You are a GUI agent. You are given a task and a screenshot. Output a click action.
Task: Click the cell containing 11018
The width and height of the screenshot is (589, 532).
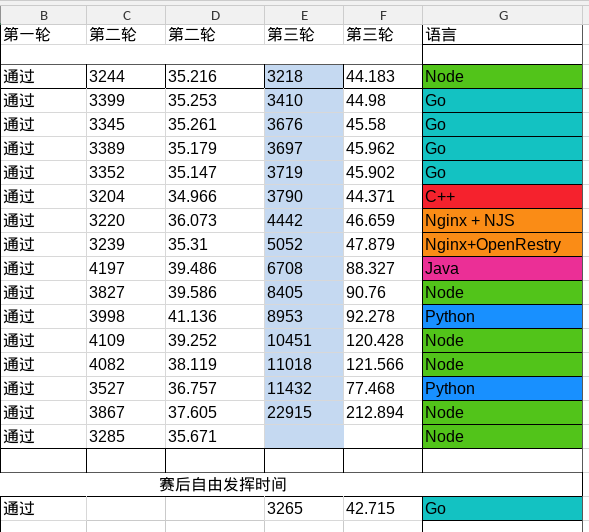click(304, 365)
